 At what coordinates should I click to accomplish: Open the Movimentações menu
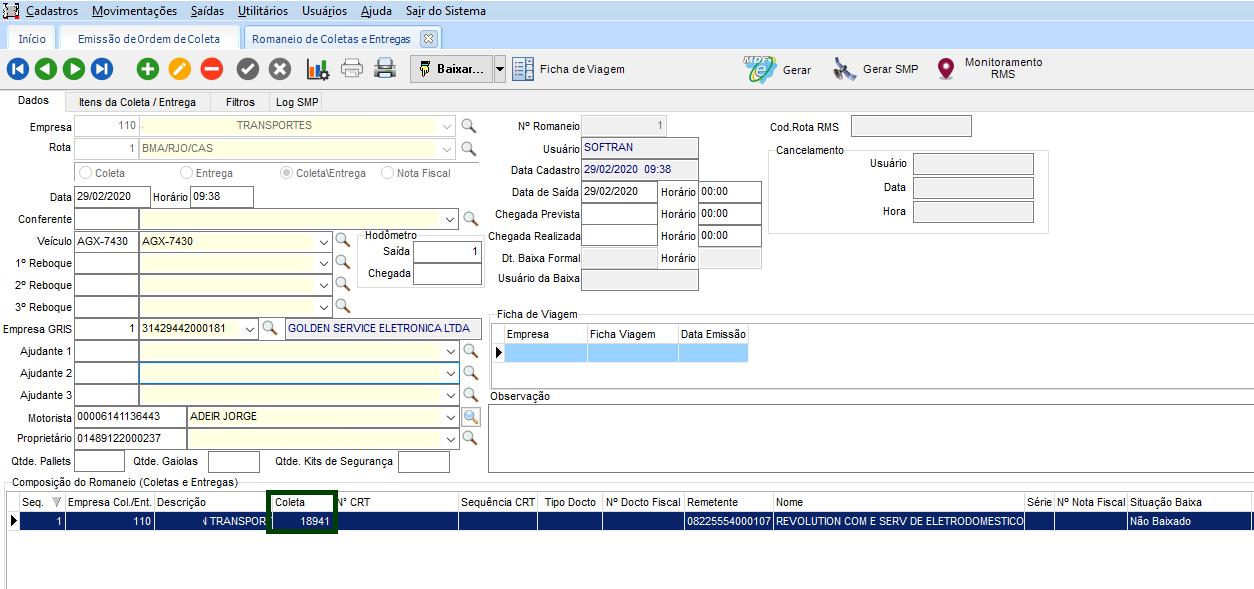[134, 11]
